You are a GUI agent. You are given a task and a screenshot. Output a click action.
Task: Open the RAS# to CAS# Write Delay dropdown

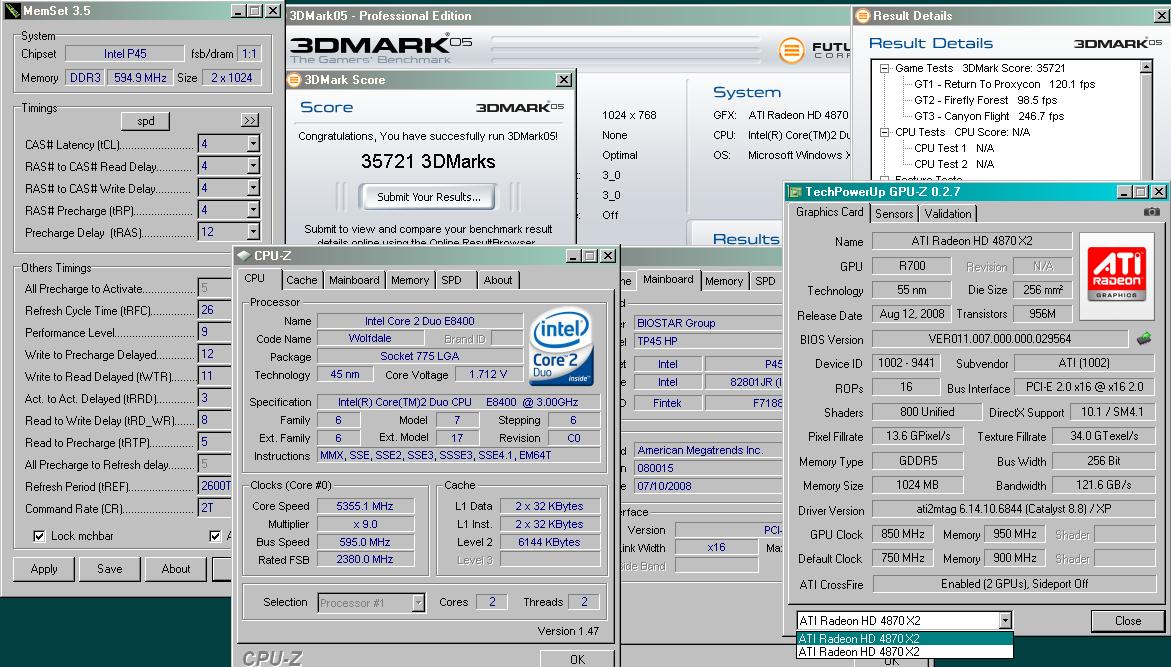tap(253, 187)
